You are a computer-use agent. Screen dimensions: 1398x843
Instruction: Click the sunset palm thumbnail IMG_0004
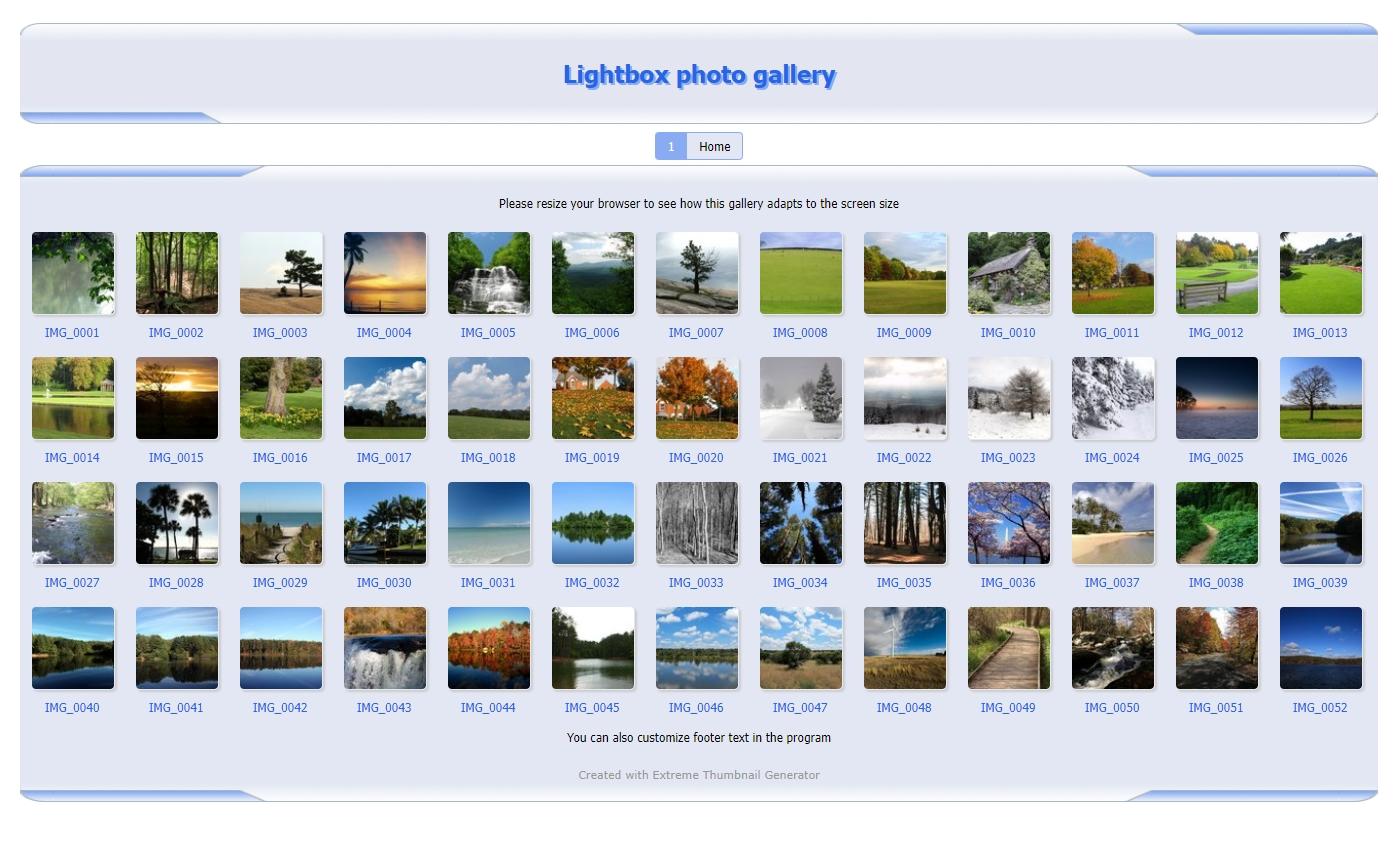click(385, 273)
